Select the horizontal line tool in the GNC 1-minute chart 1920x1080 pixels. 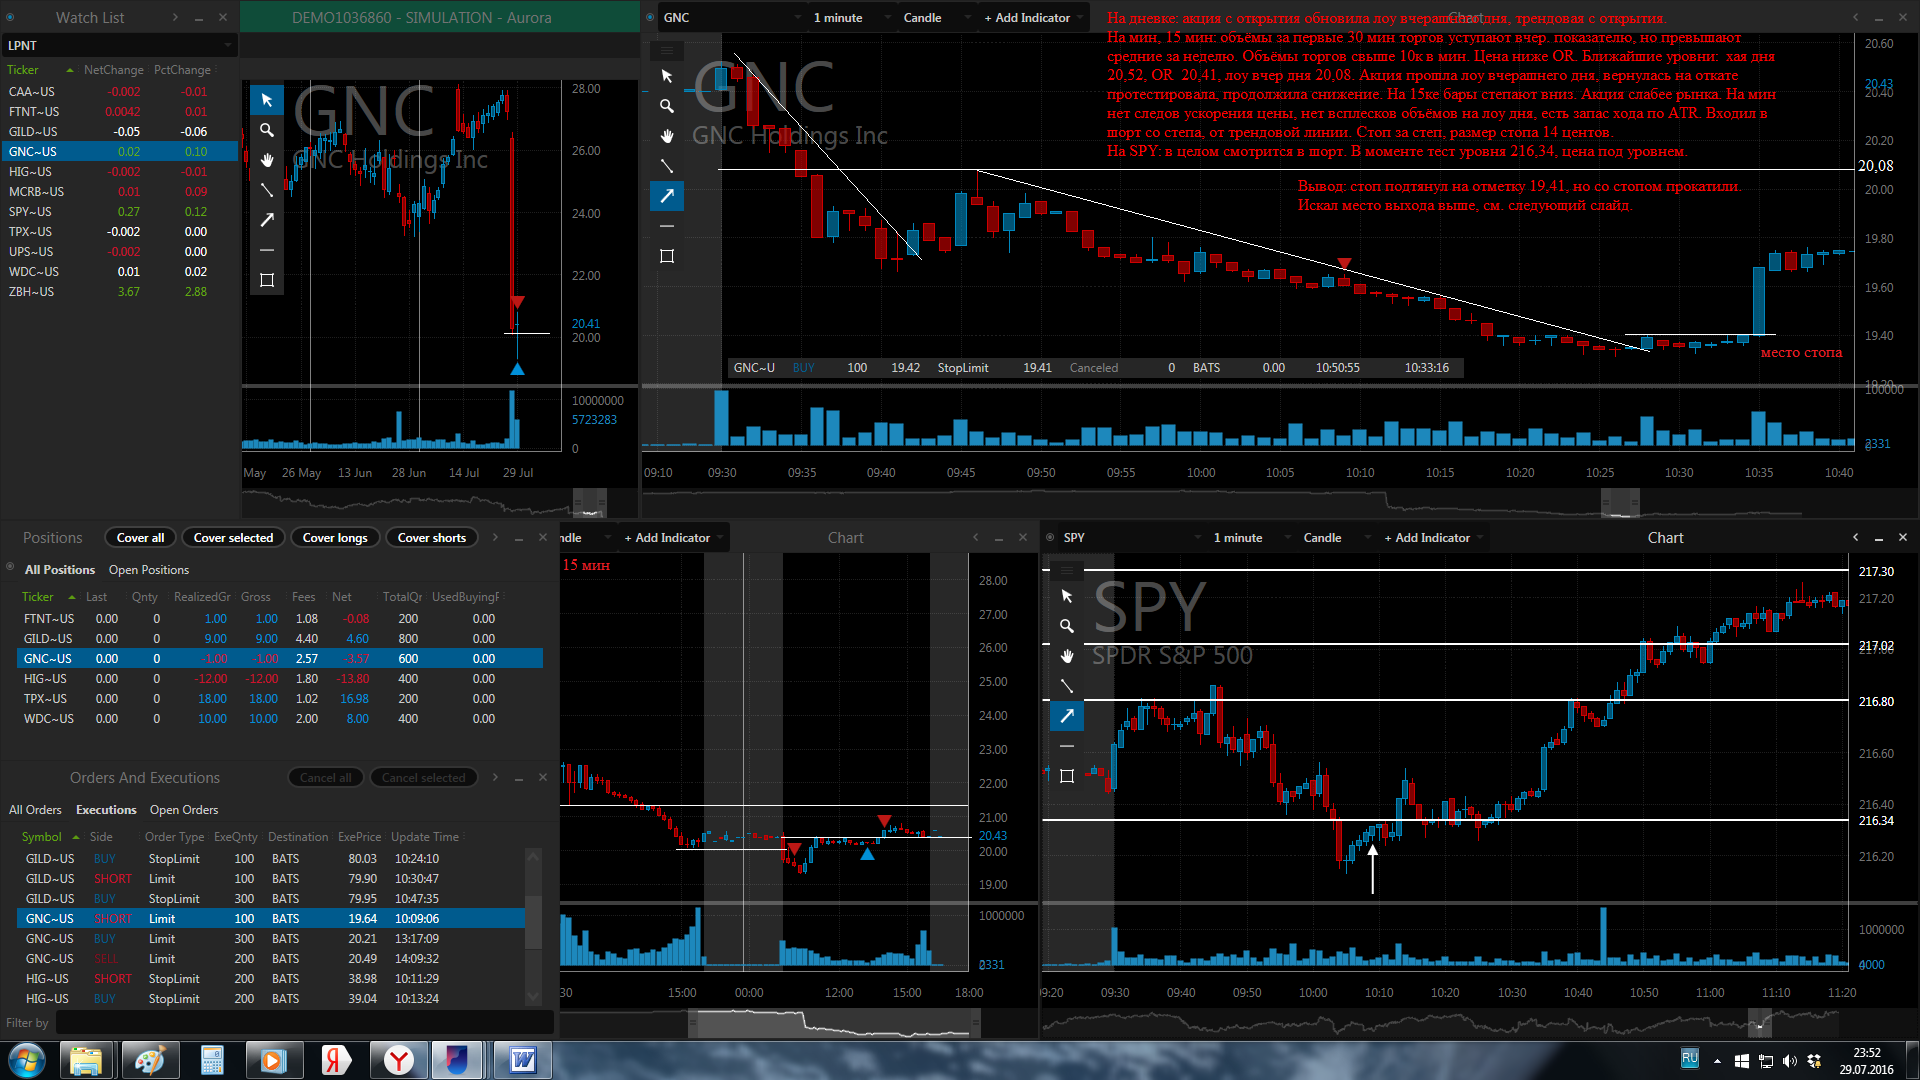[667, 226]
